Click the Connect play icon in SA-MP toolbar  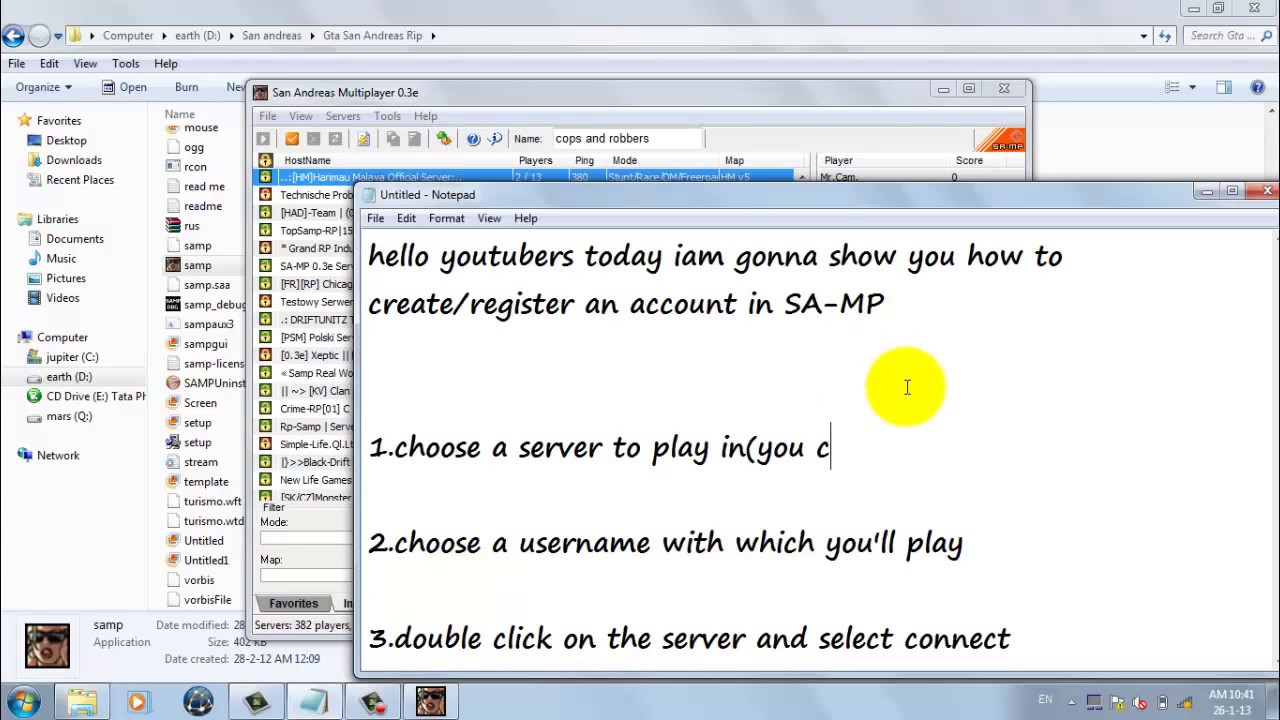point(264,139)
